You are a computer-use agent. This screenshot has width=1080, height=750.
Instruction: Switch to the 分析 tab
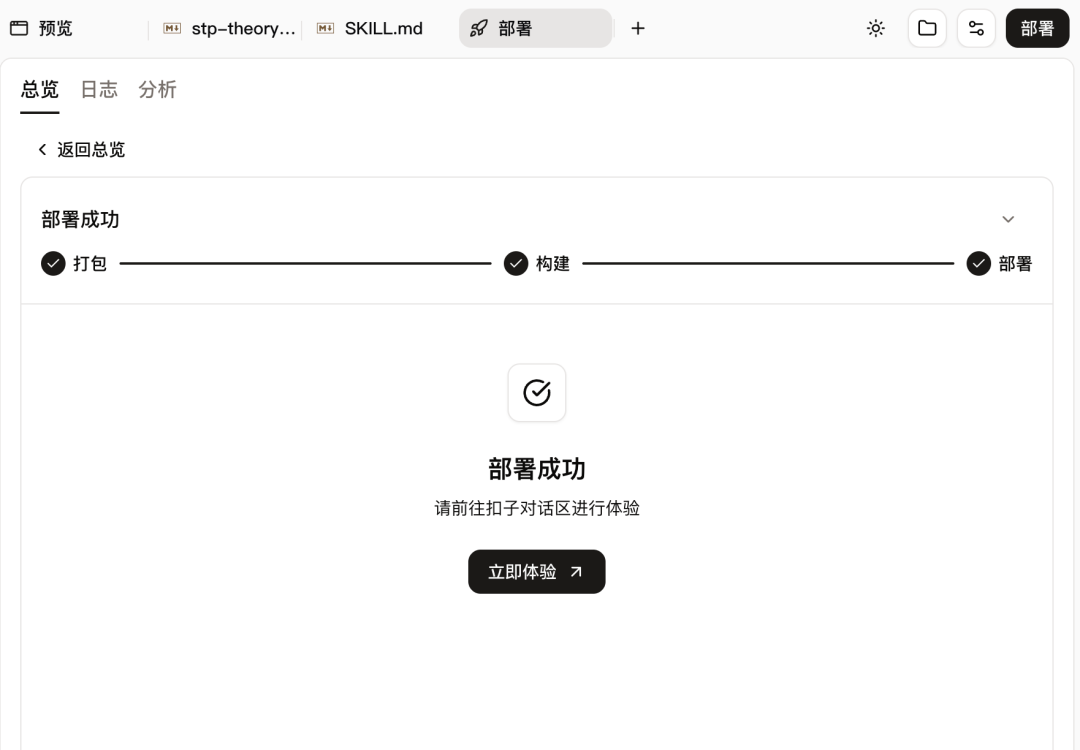point(157,90)
